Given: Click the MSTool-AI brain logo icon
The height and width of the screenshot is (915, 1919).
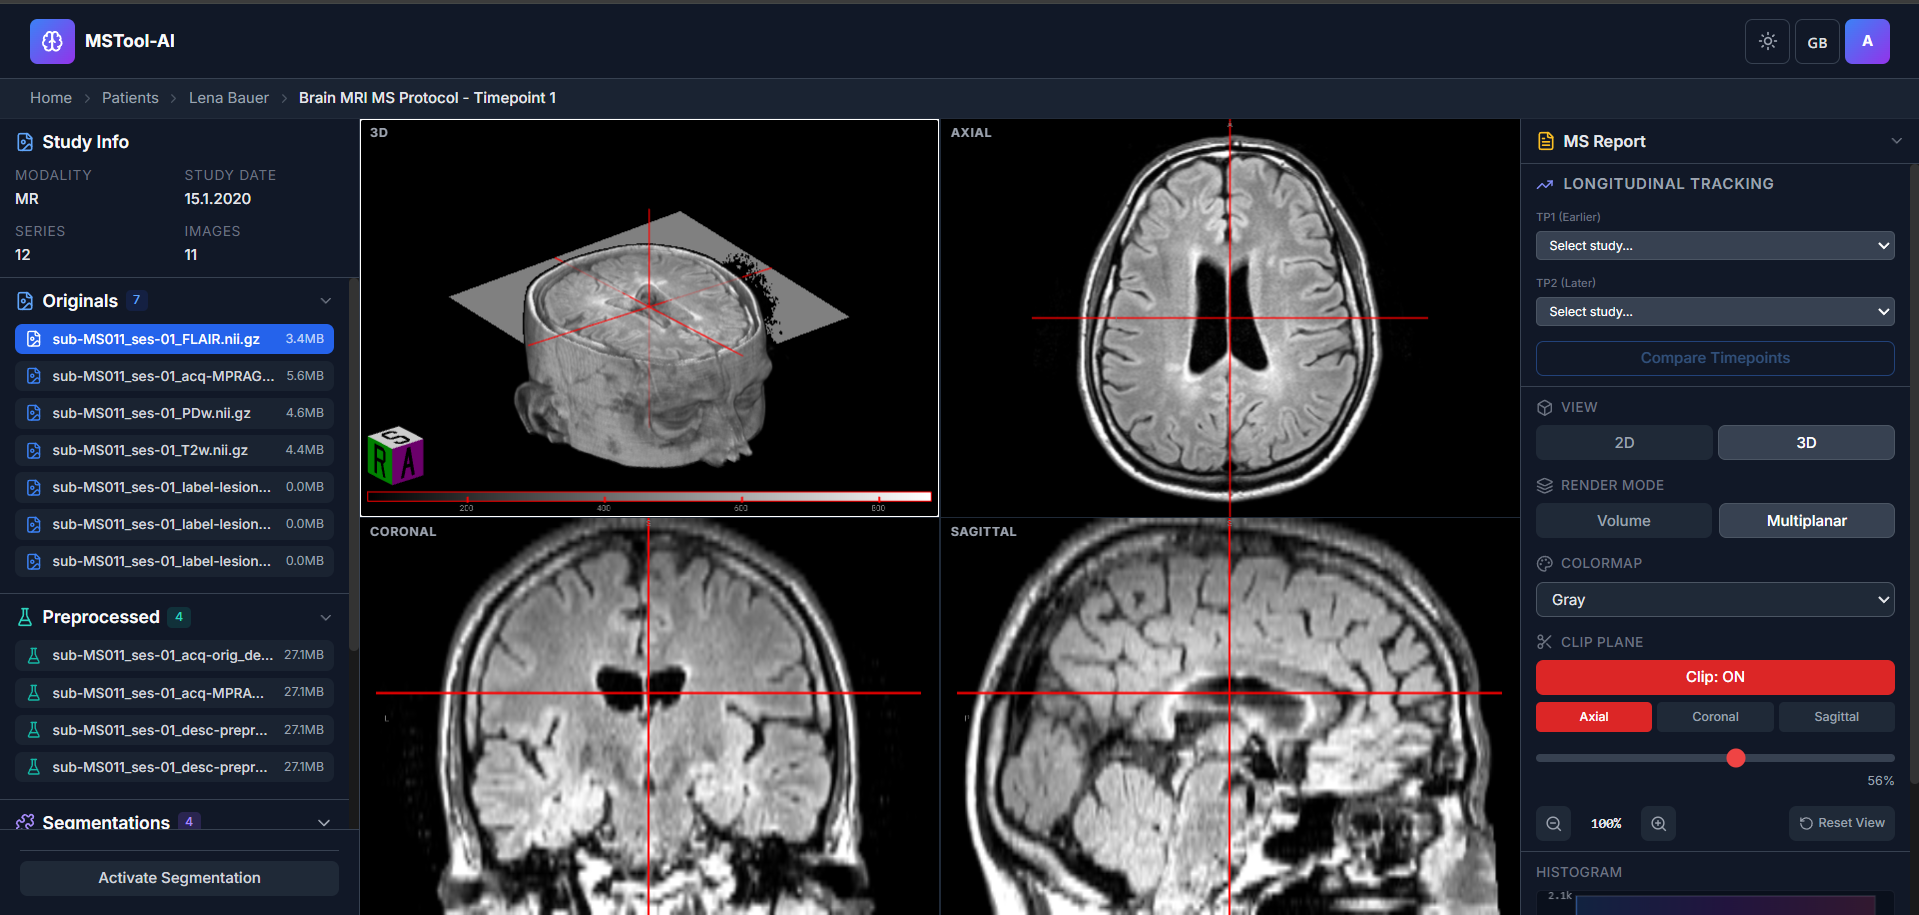Looking at the screenshot, I should coord(52,41).
